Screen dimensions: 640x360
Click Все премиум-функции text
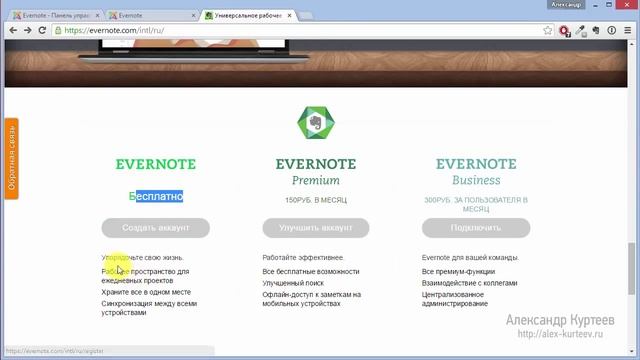click(458, 271)
